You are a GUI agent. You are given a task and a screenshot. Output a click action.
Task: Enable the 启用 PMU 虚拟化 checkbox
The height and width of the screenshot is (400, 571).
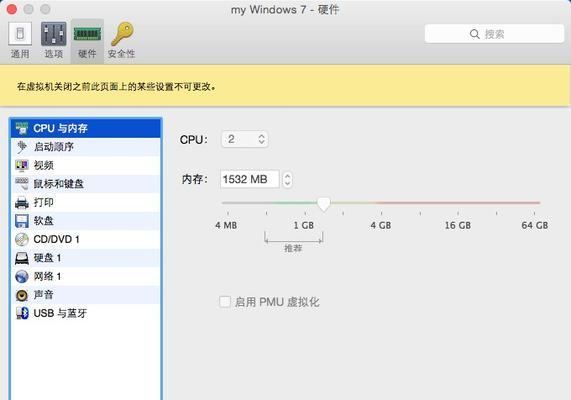pos(225,302)
